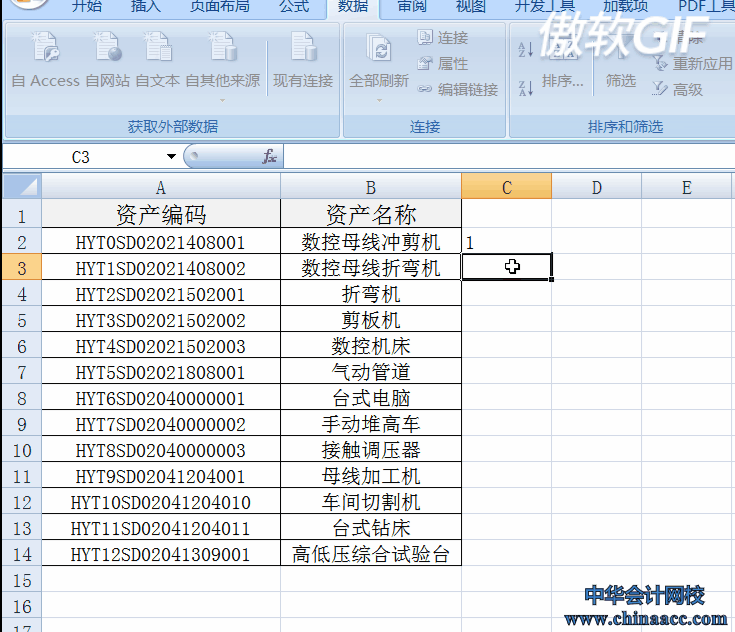This screenshot has width=735, height=632.
Task: Select cell C2 containing 1
Action: tap(507, 242)
